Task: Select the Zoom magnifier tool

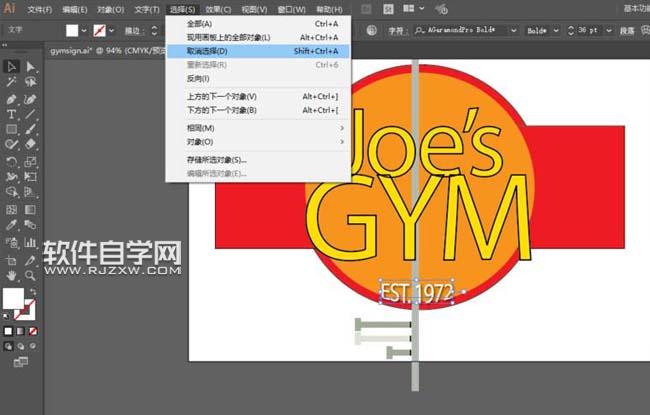Action: coord(30,275)
